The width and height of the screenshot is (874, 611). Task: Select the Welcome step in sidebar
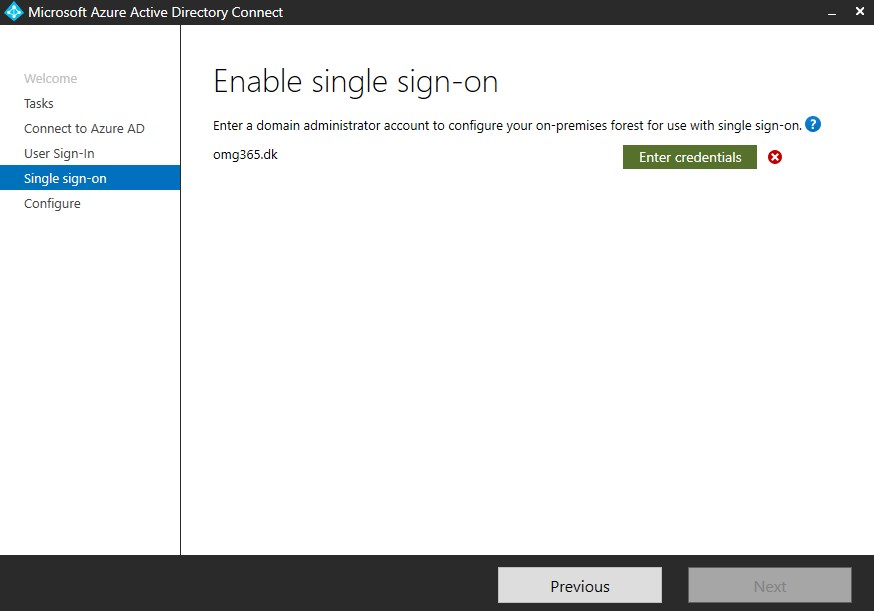click(50, 78)
